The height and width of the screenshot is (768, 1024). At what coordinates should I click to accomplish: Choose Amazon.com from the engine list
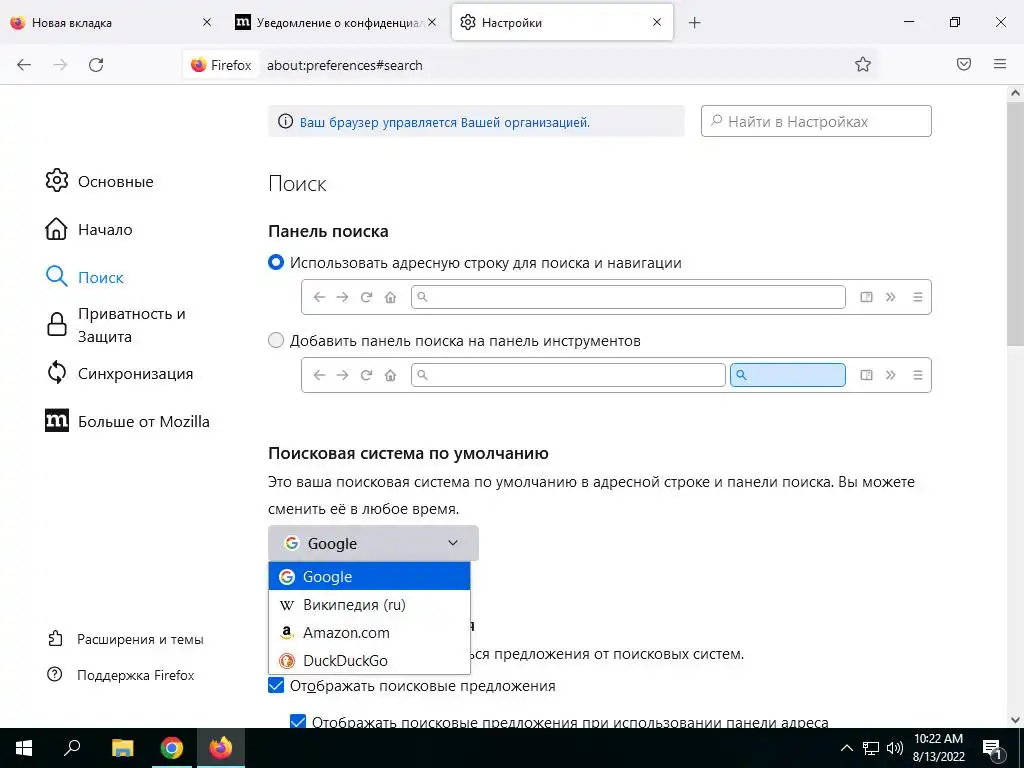click(x=369, y=632)
